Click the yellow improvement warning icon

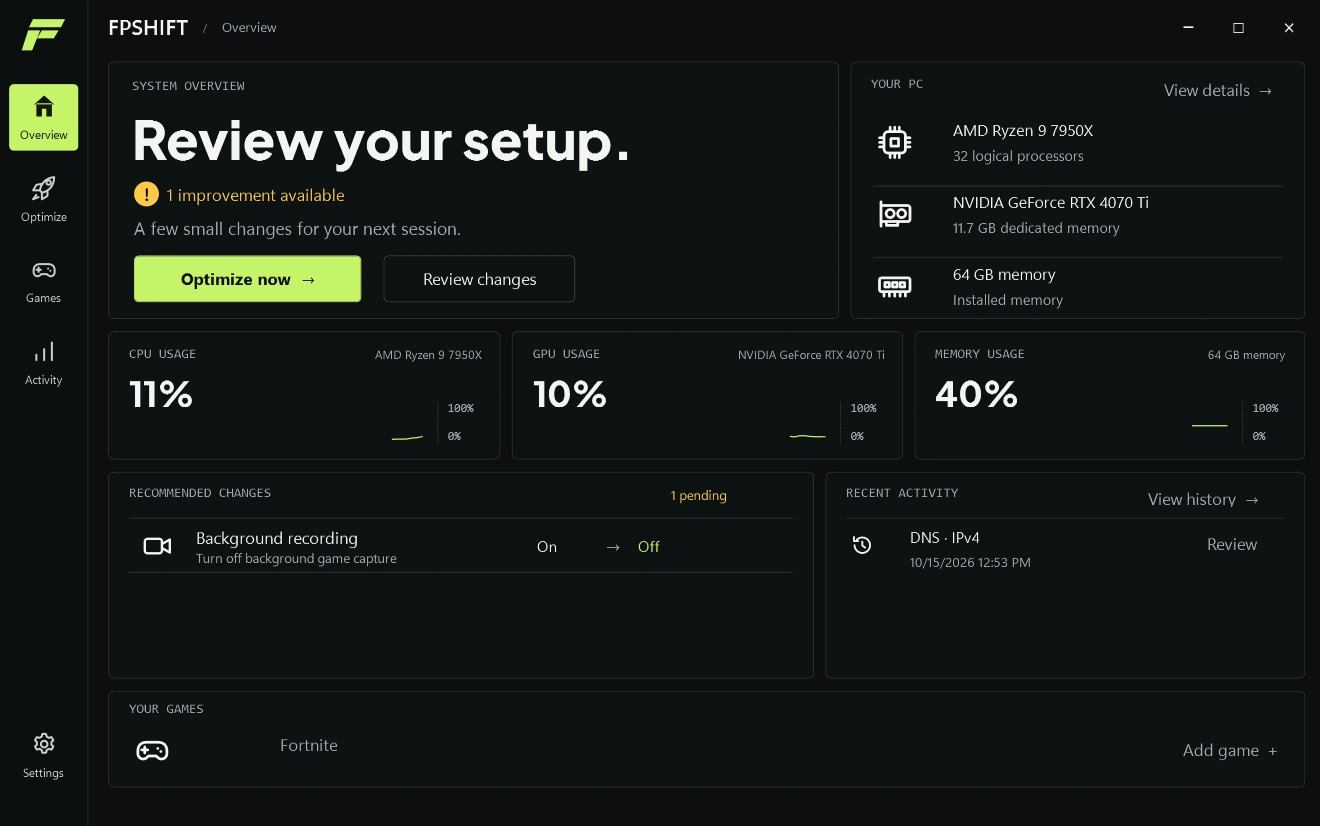point(146,194)
